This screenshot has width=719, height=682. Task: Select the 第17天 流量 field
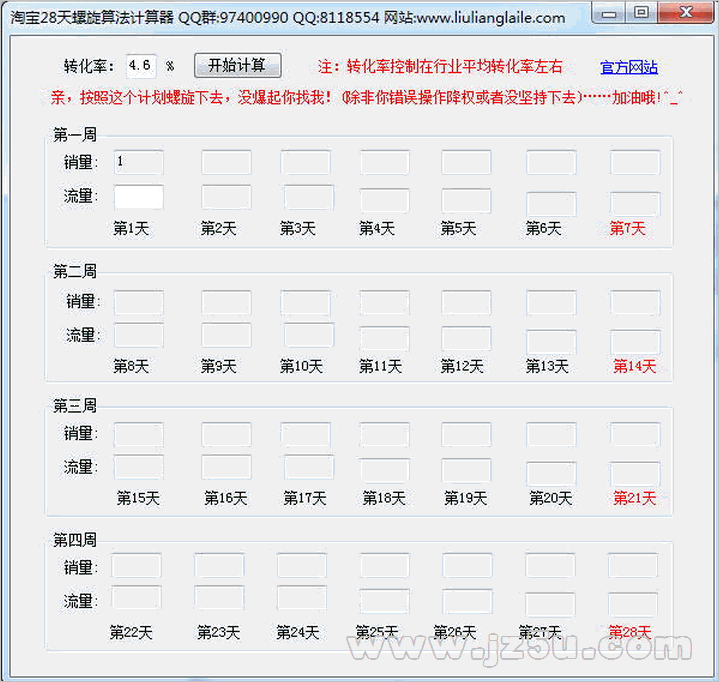309,467
